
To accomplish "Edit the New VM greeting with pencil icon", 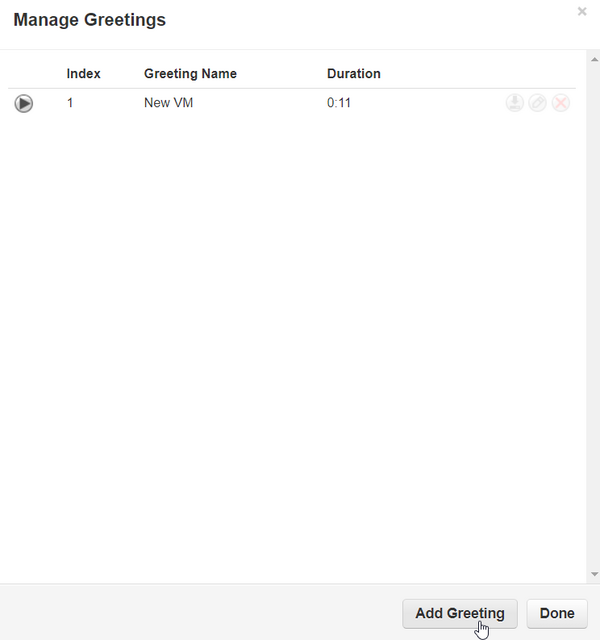I will click(x=537, y=103).
